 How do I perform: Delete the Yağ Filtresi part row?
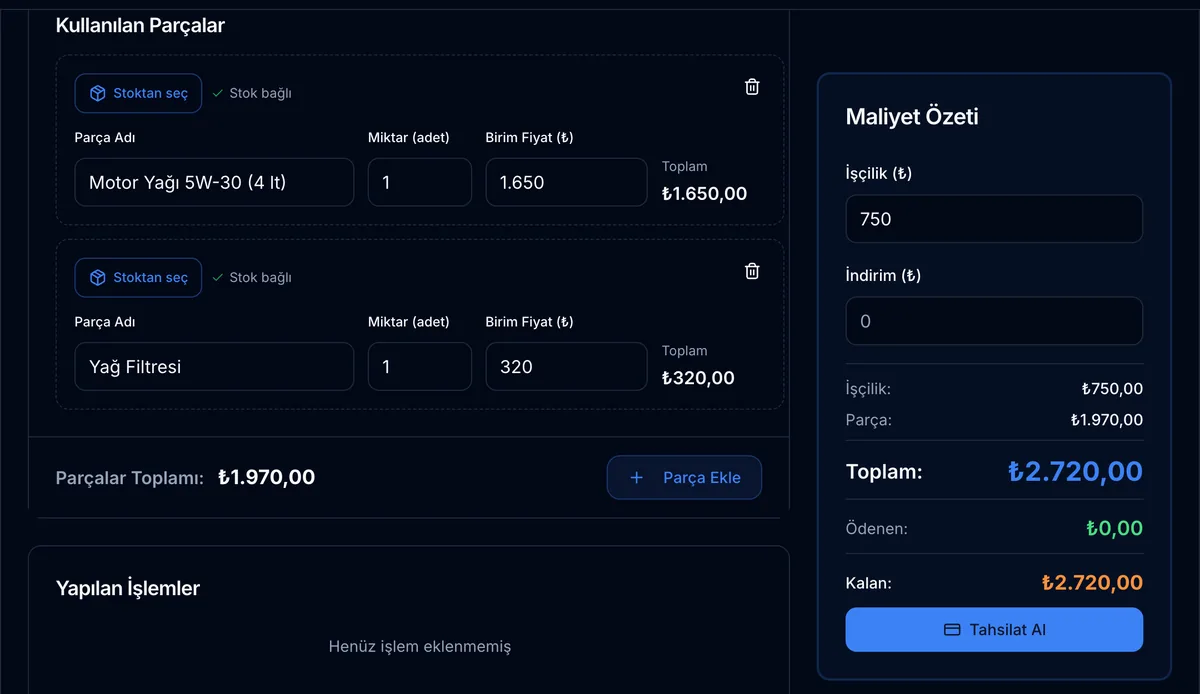[752, 271]
